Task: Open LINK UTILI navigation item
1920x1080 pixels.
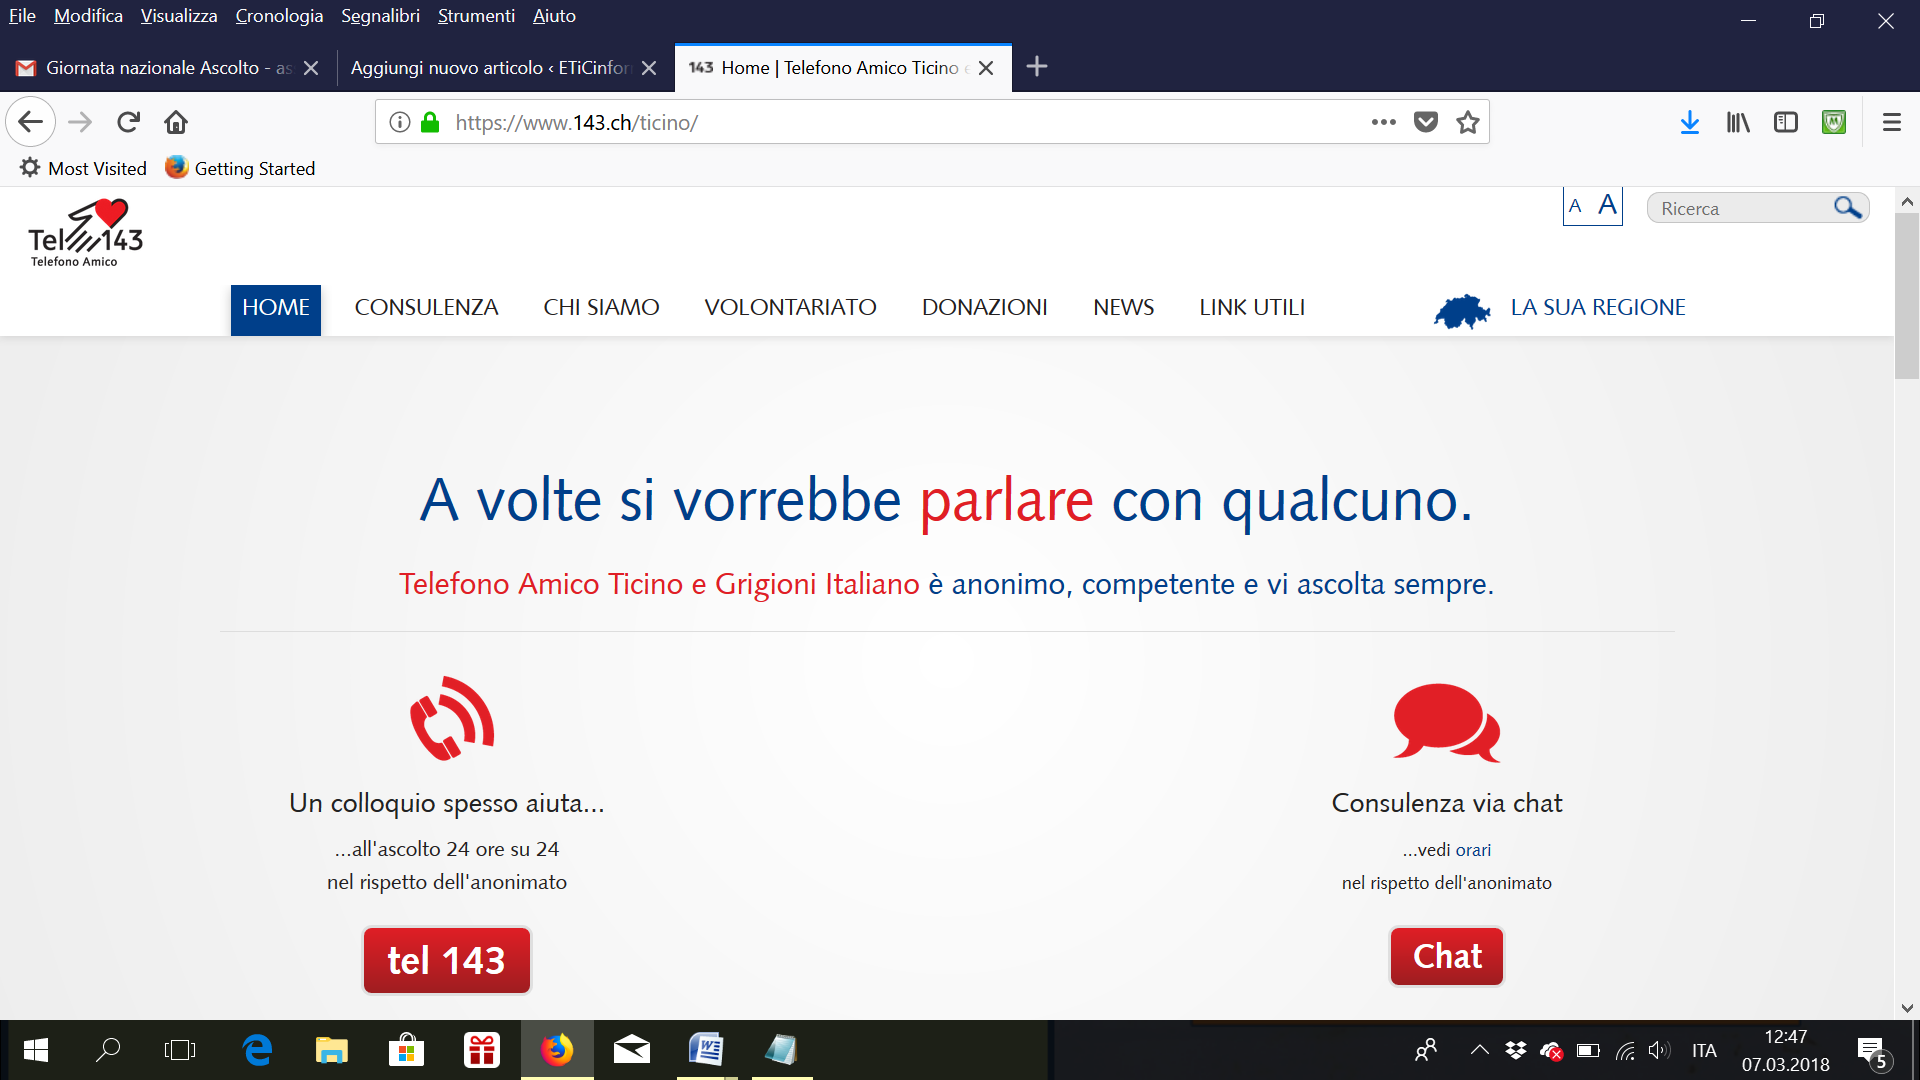Action: 1252,308
